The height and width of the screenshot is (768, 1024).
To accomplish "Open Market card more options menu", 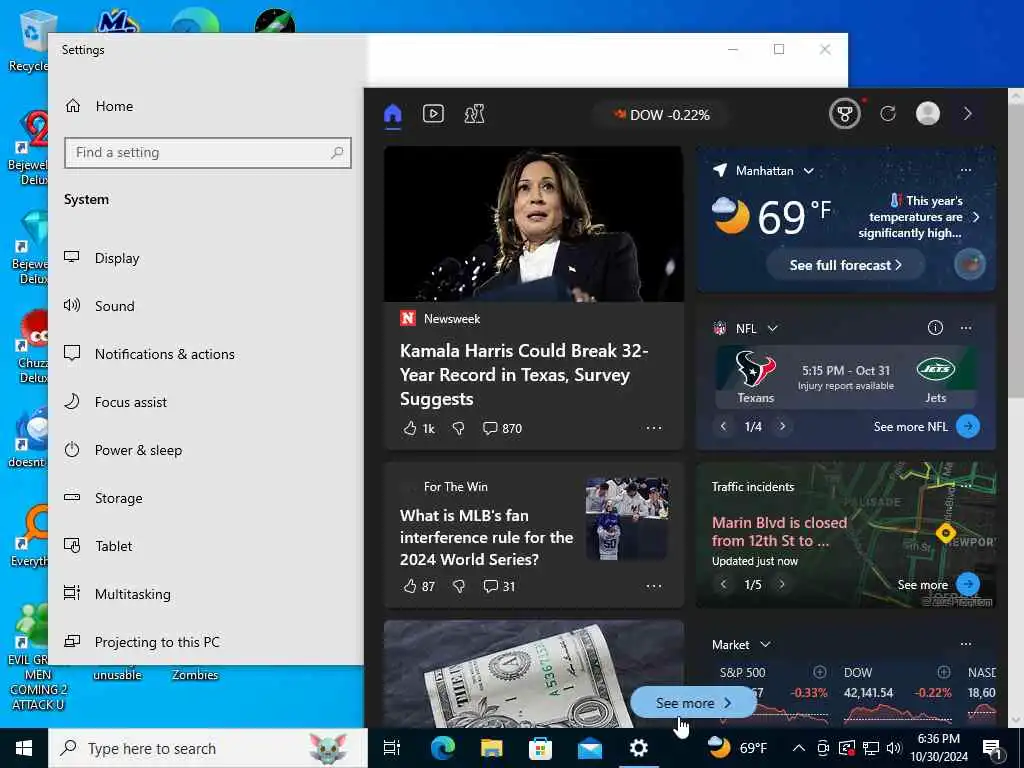I will 965,644.
